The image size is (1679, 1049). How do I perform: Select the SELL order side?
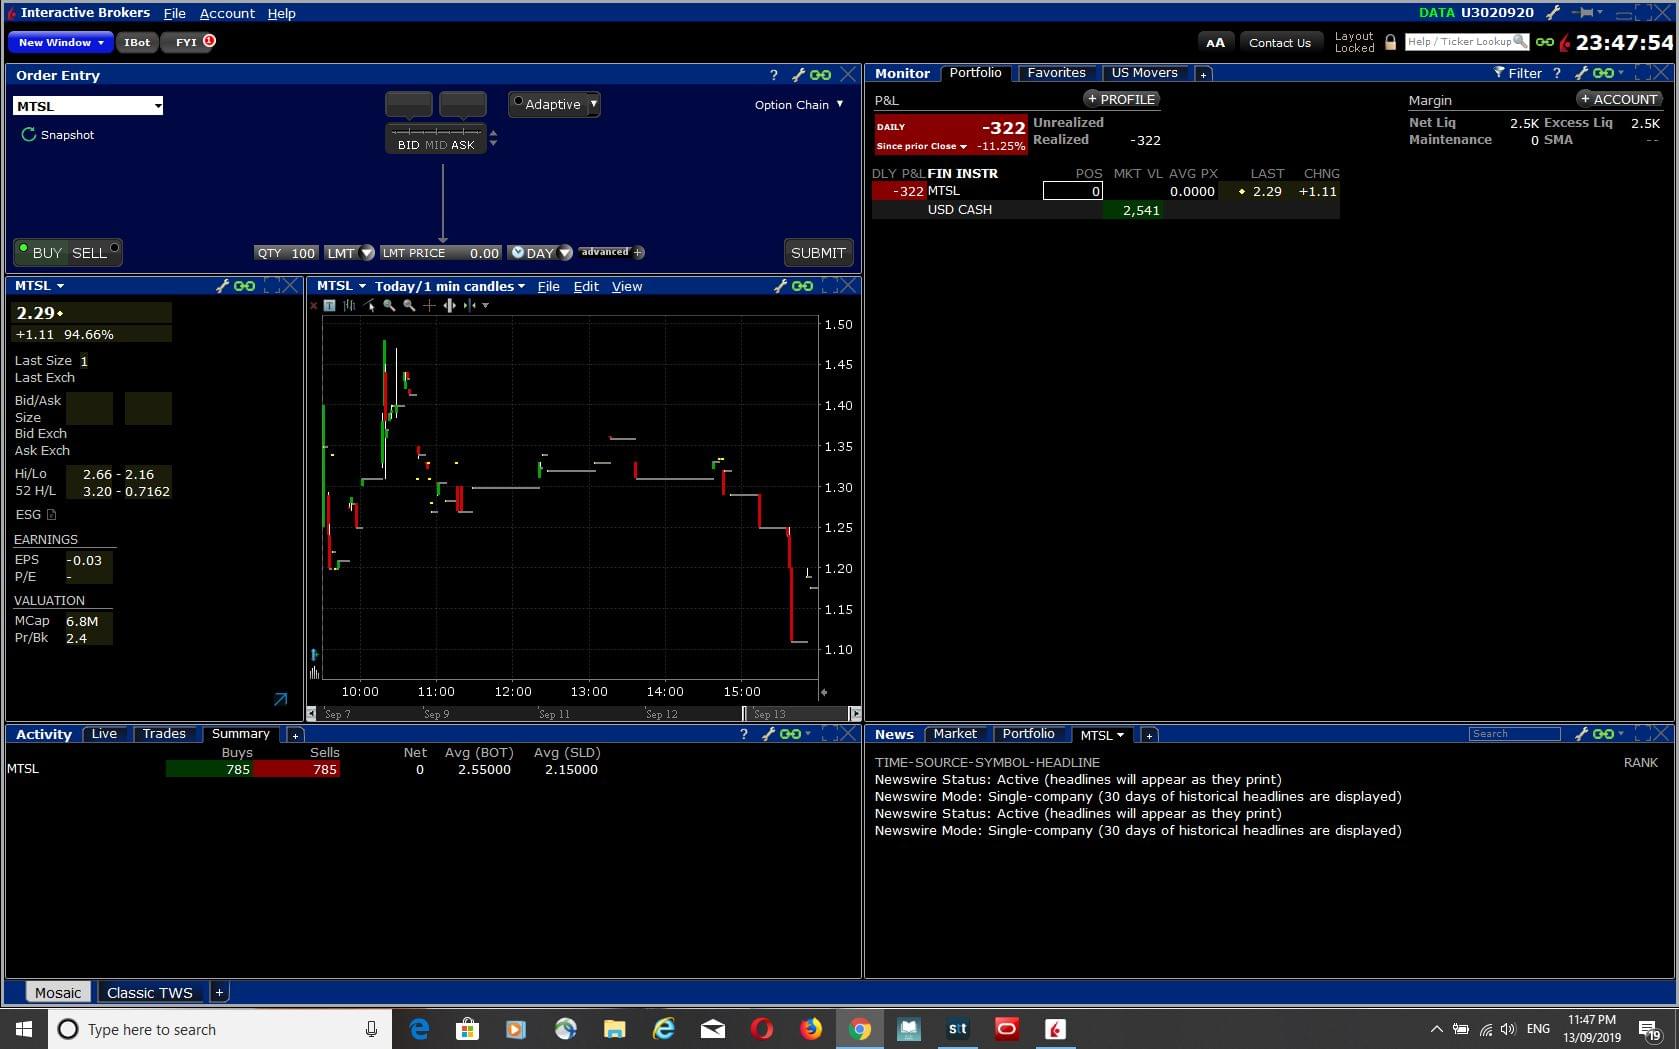click(x=90, y=253)
